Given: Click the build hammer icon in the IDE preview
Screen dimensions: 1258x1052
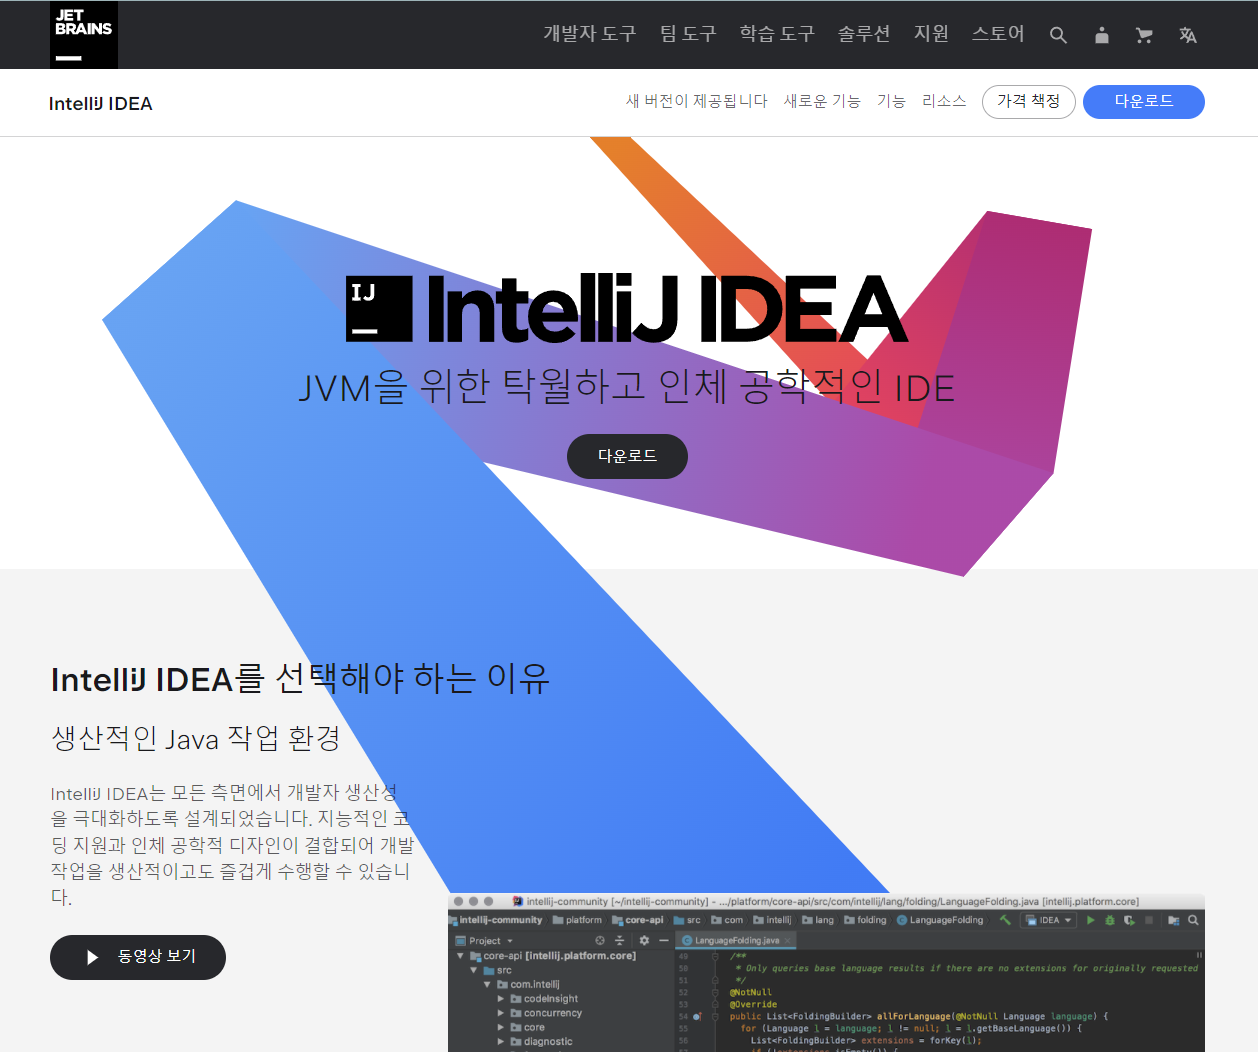Looking at the screenshot, I should (1005, 920).
